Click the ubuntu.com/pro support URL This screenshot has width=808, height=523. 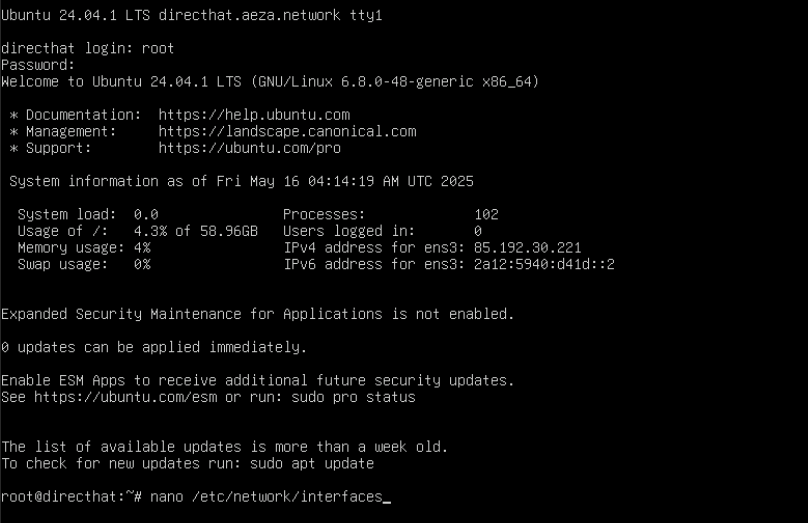pos(249,148)
